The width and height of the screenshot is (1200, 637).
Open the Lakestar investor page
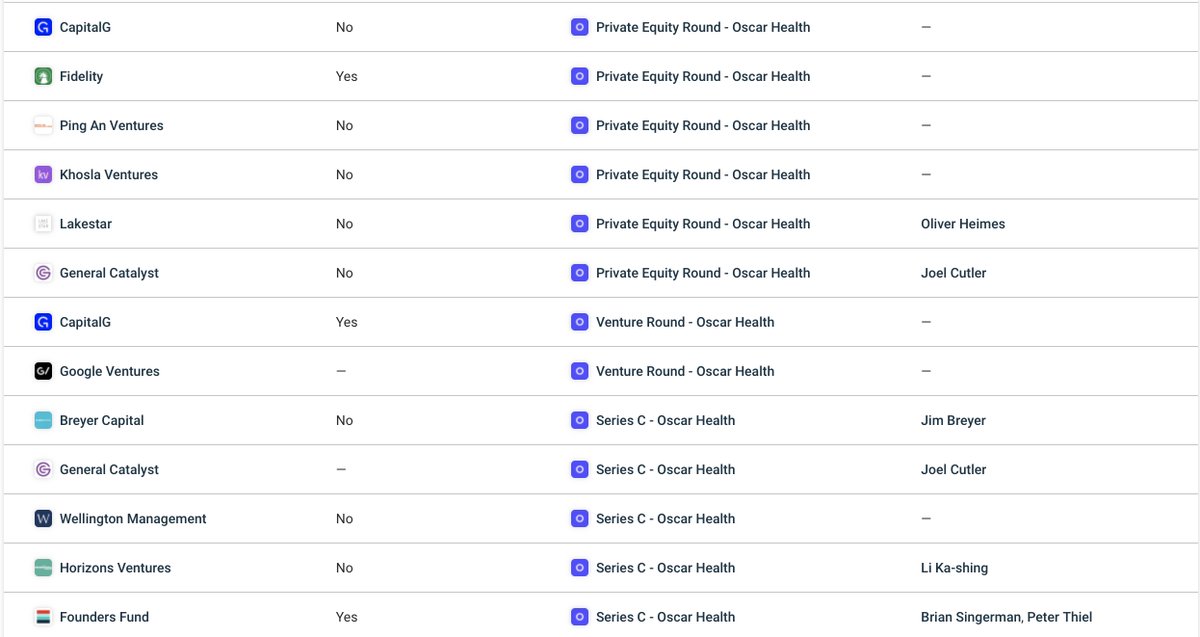coord(86,224)
